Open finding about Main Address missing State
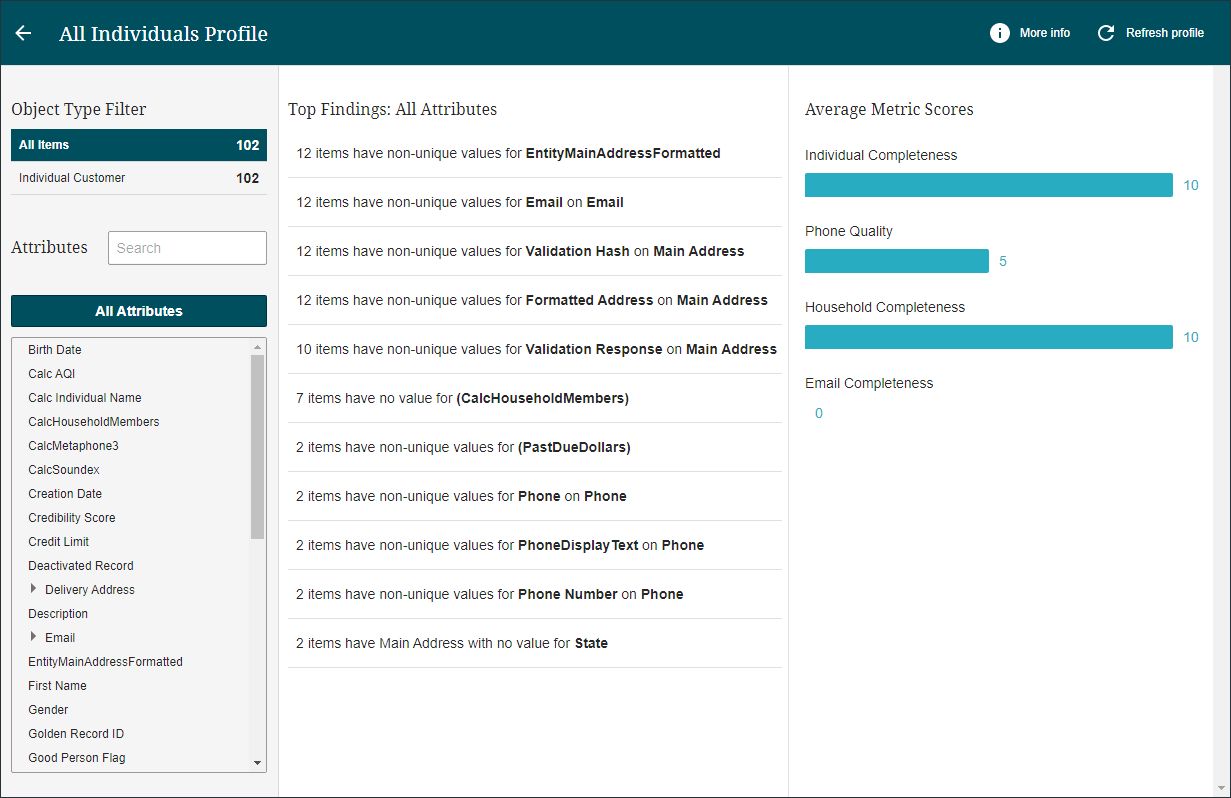The height and width of the screenshot is (798, 1231). [452, 643]
